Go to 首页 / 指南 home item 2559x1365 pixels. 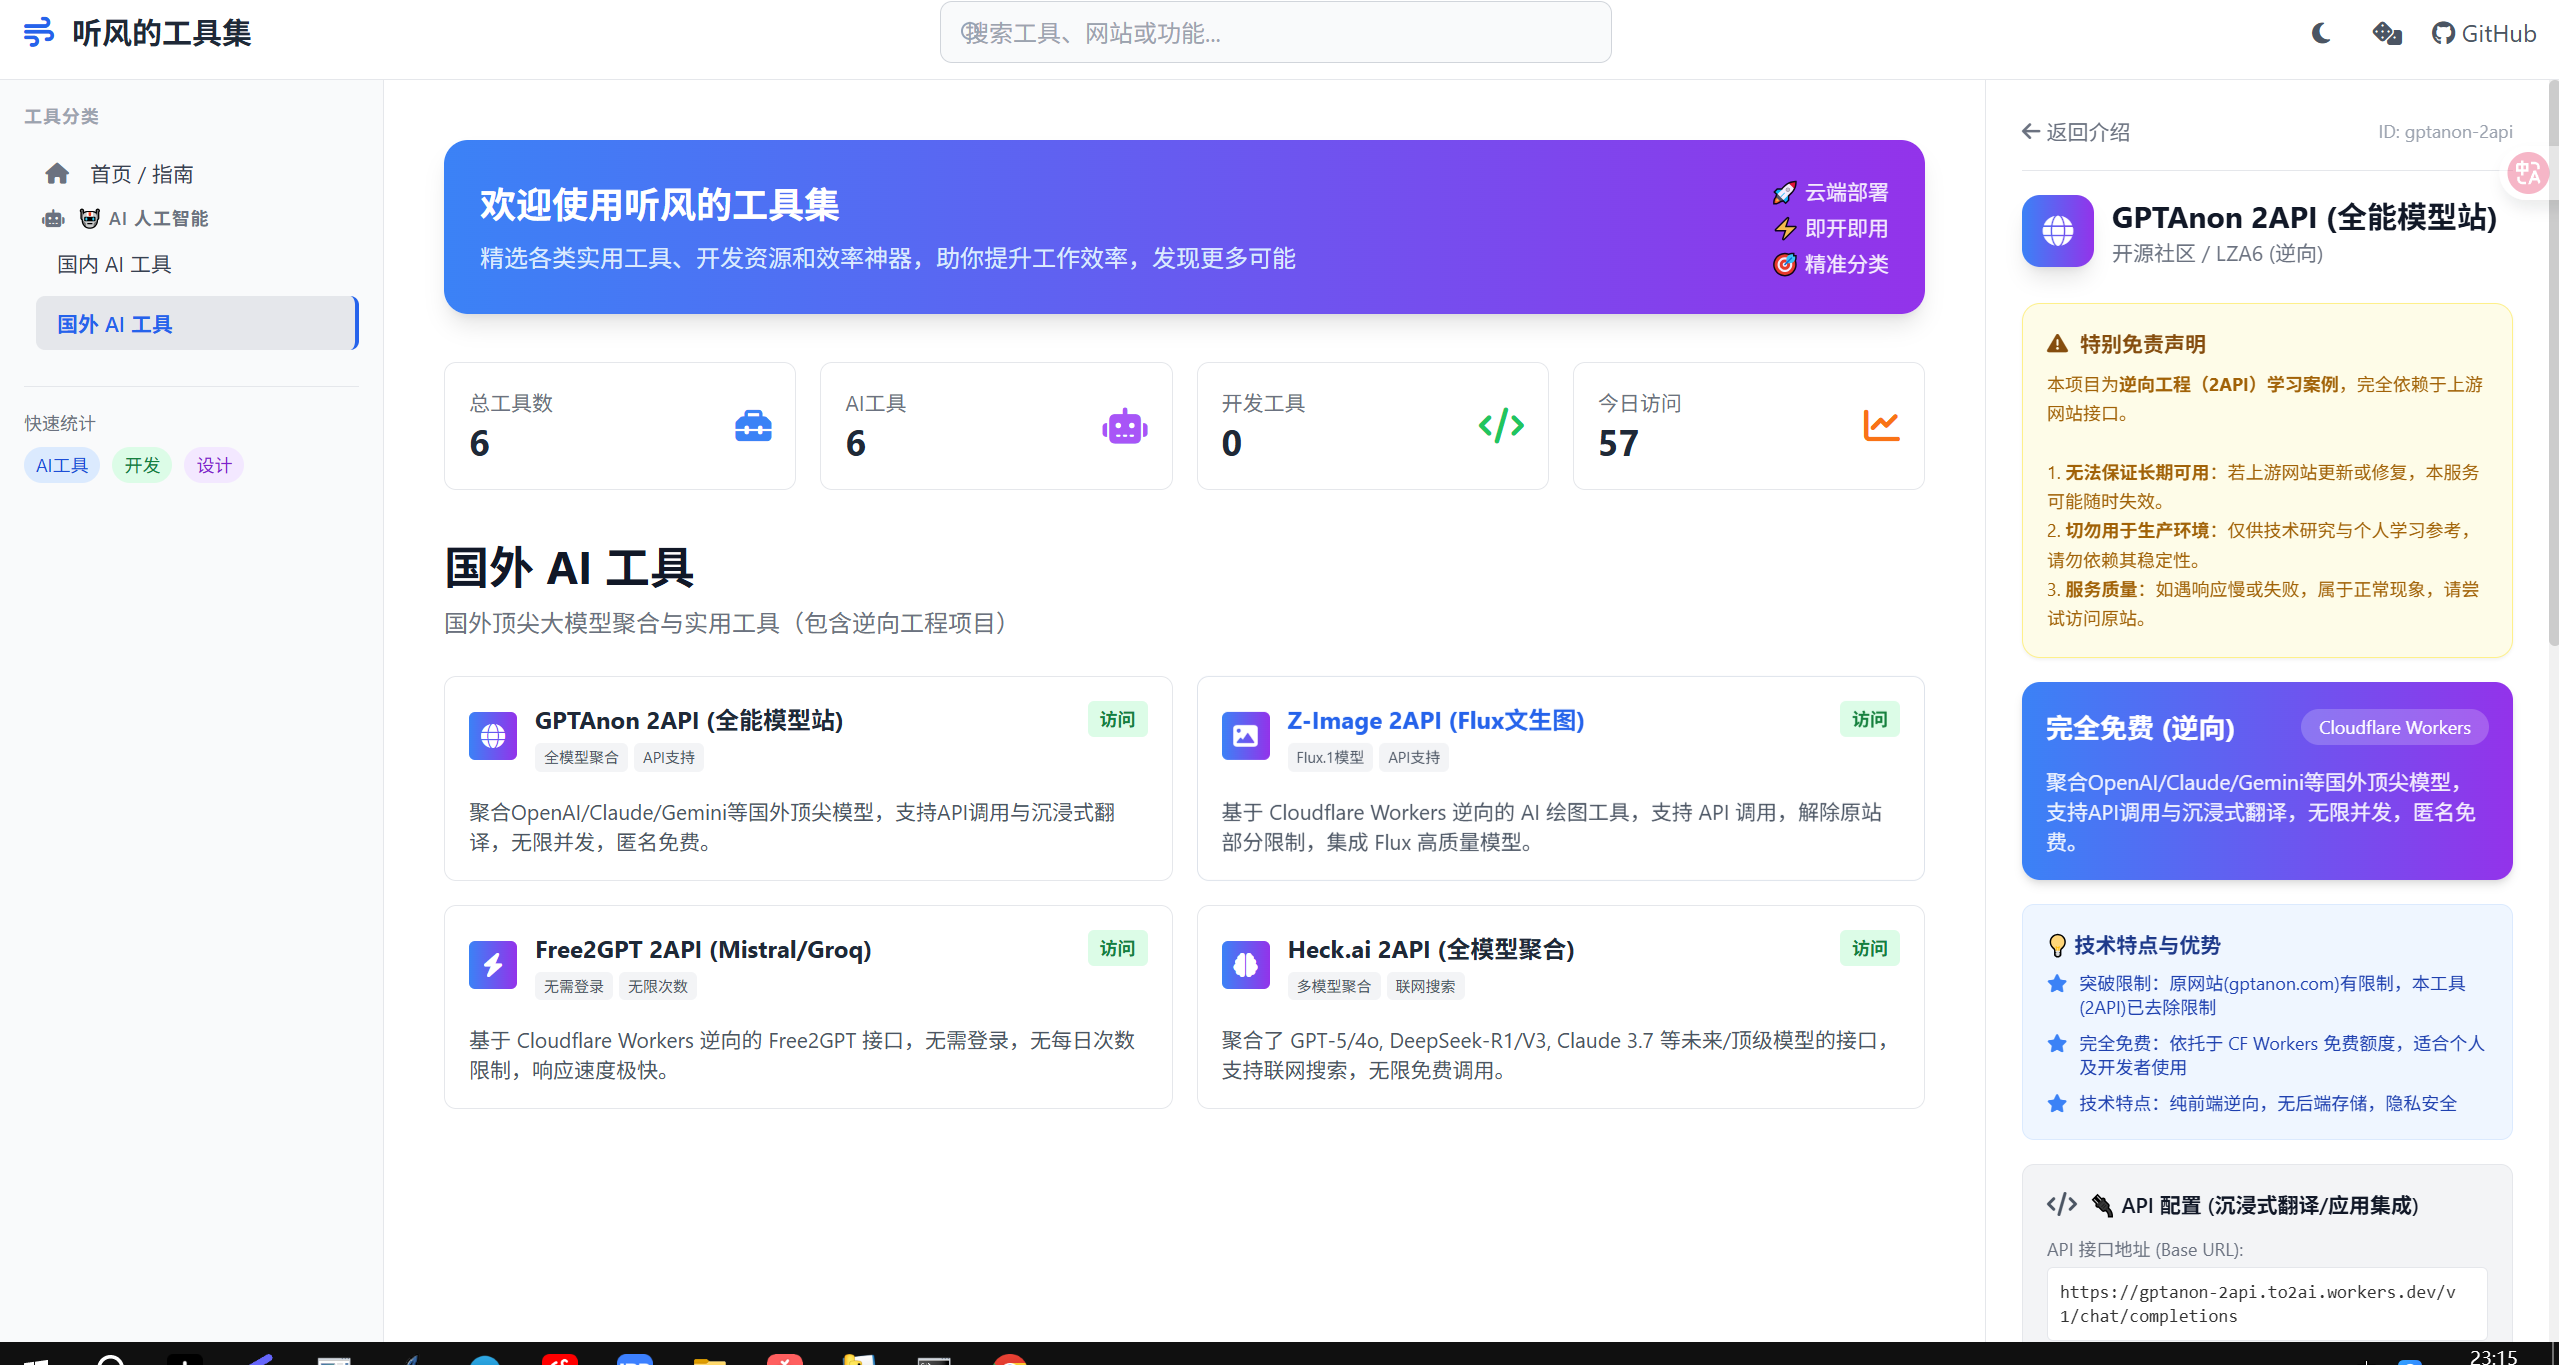click(141, 174)
